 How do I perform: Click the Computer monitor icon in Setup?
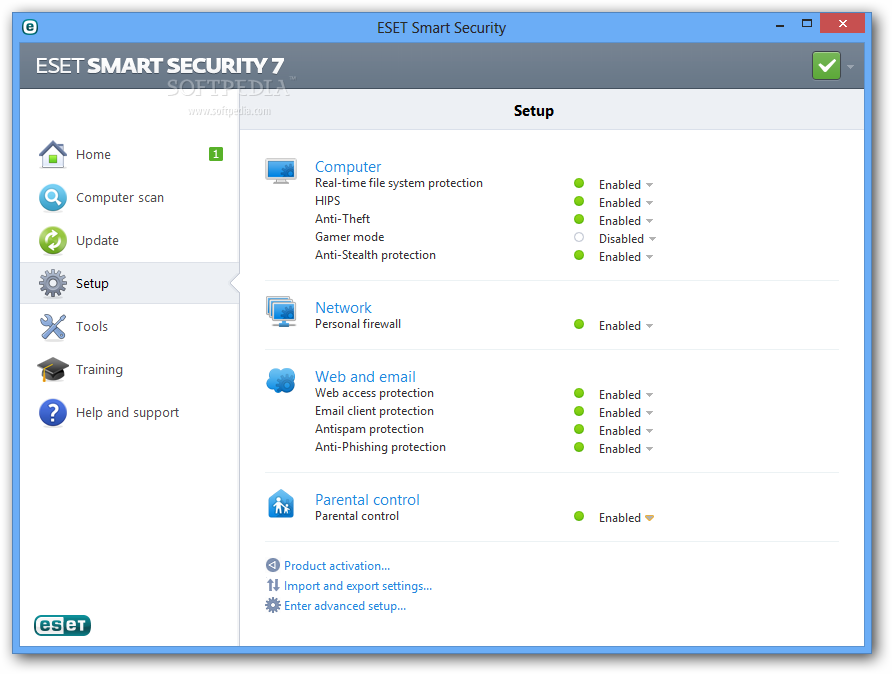click(281, 170)
